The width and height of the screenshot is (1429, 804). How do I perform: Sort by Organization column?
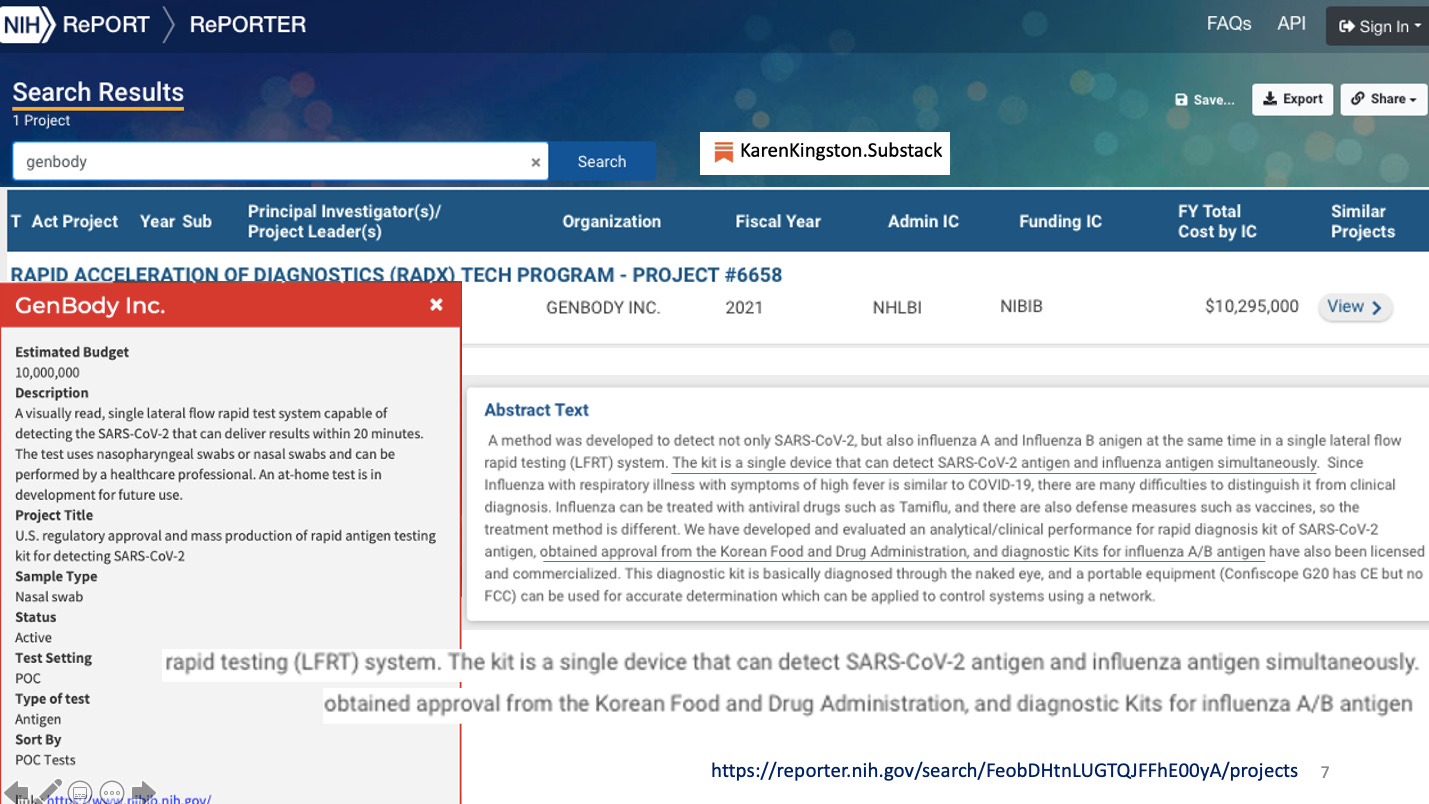pos(611,222)
